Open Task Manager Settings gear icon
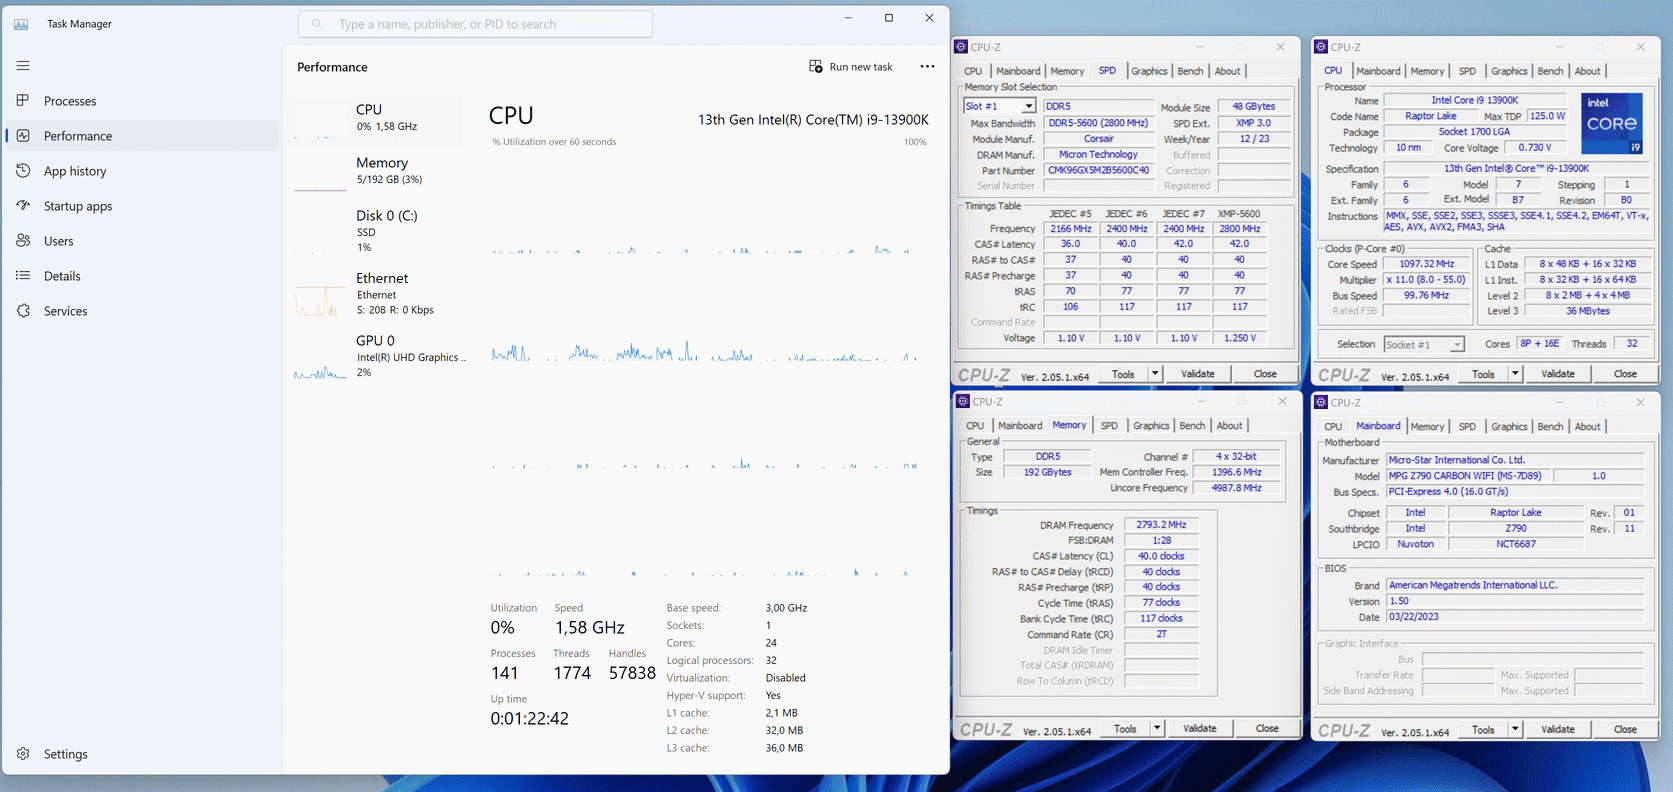 [x=23, y=754]
